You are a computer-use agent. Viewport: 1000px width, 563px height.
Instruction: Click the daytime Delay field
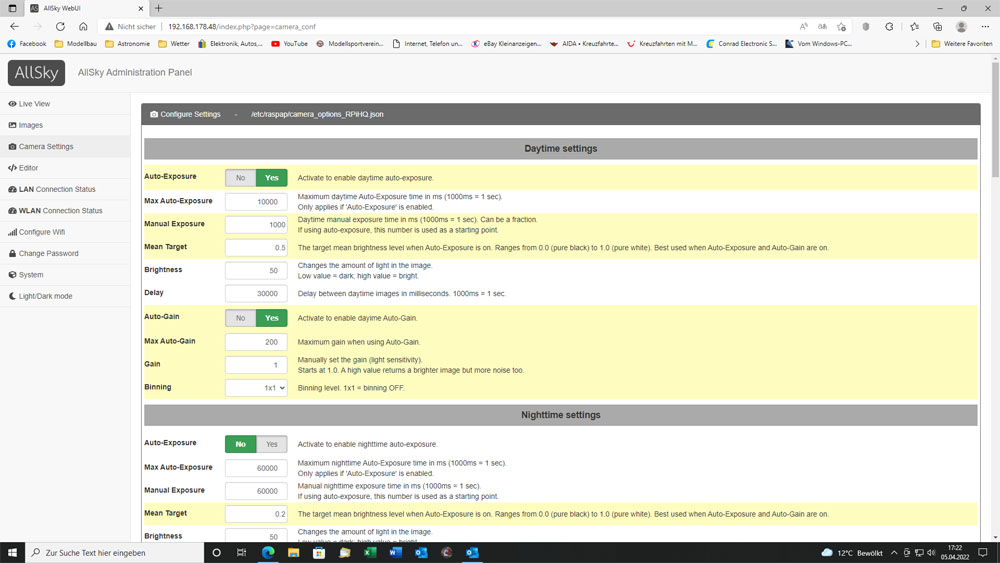point(256,293)
